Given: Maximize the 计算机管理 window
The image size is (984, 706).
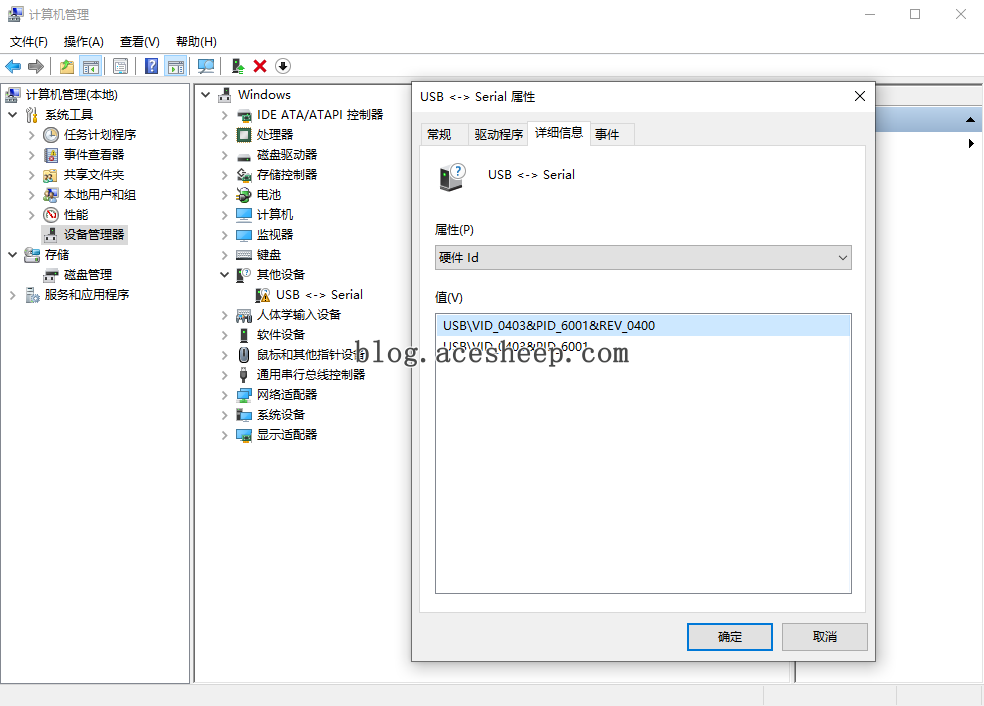Looking at the screenshot, I should pyautogui.click(x=915, y=14).
